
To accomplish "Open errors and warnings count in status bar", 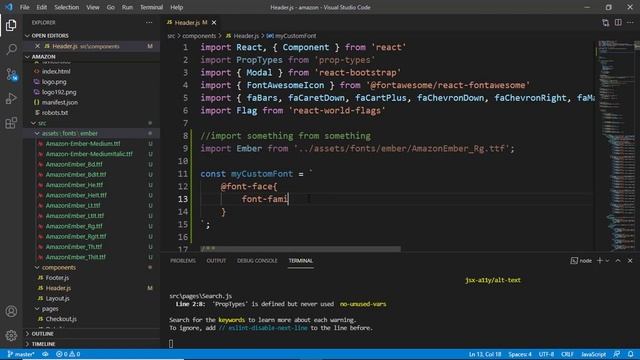I will pos(68,354).
